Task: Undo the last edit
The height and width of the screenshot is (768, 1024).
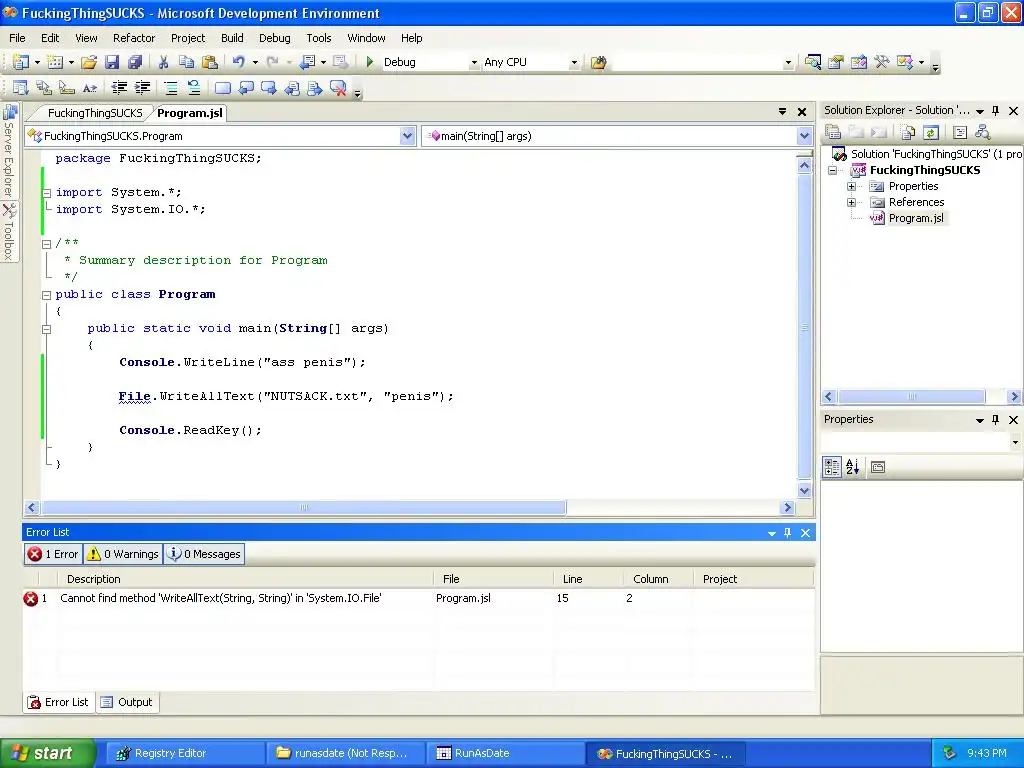Action: point(238,62)
